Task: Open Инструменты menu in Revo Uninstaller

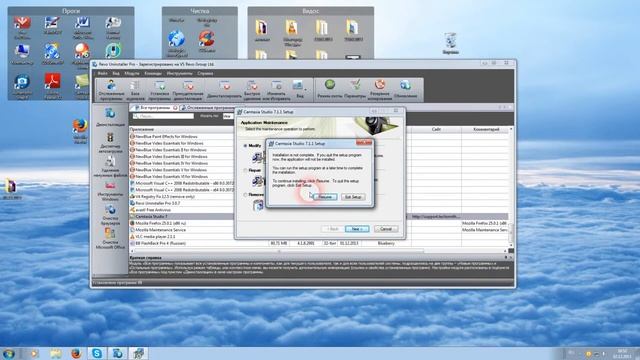Action: (x=179, y=73)
